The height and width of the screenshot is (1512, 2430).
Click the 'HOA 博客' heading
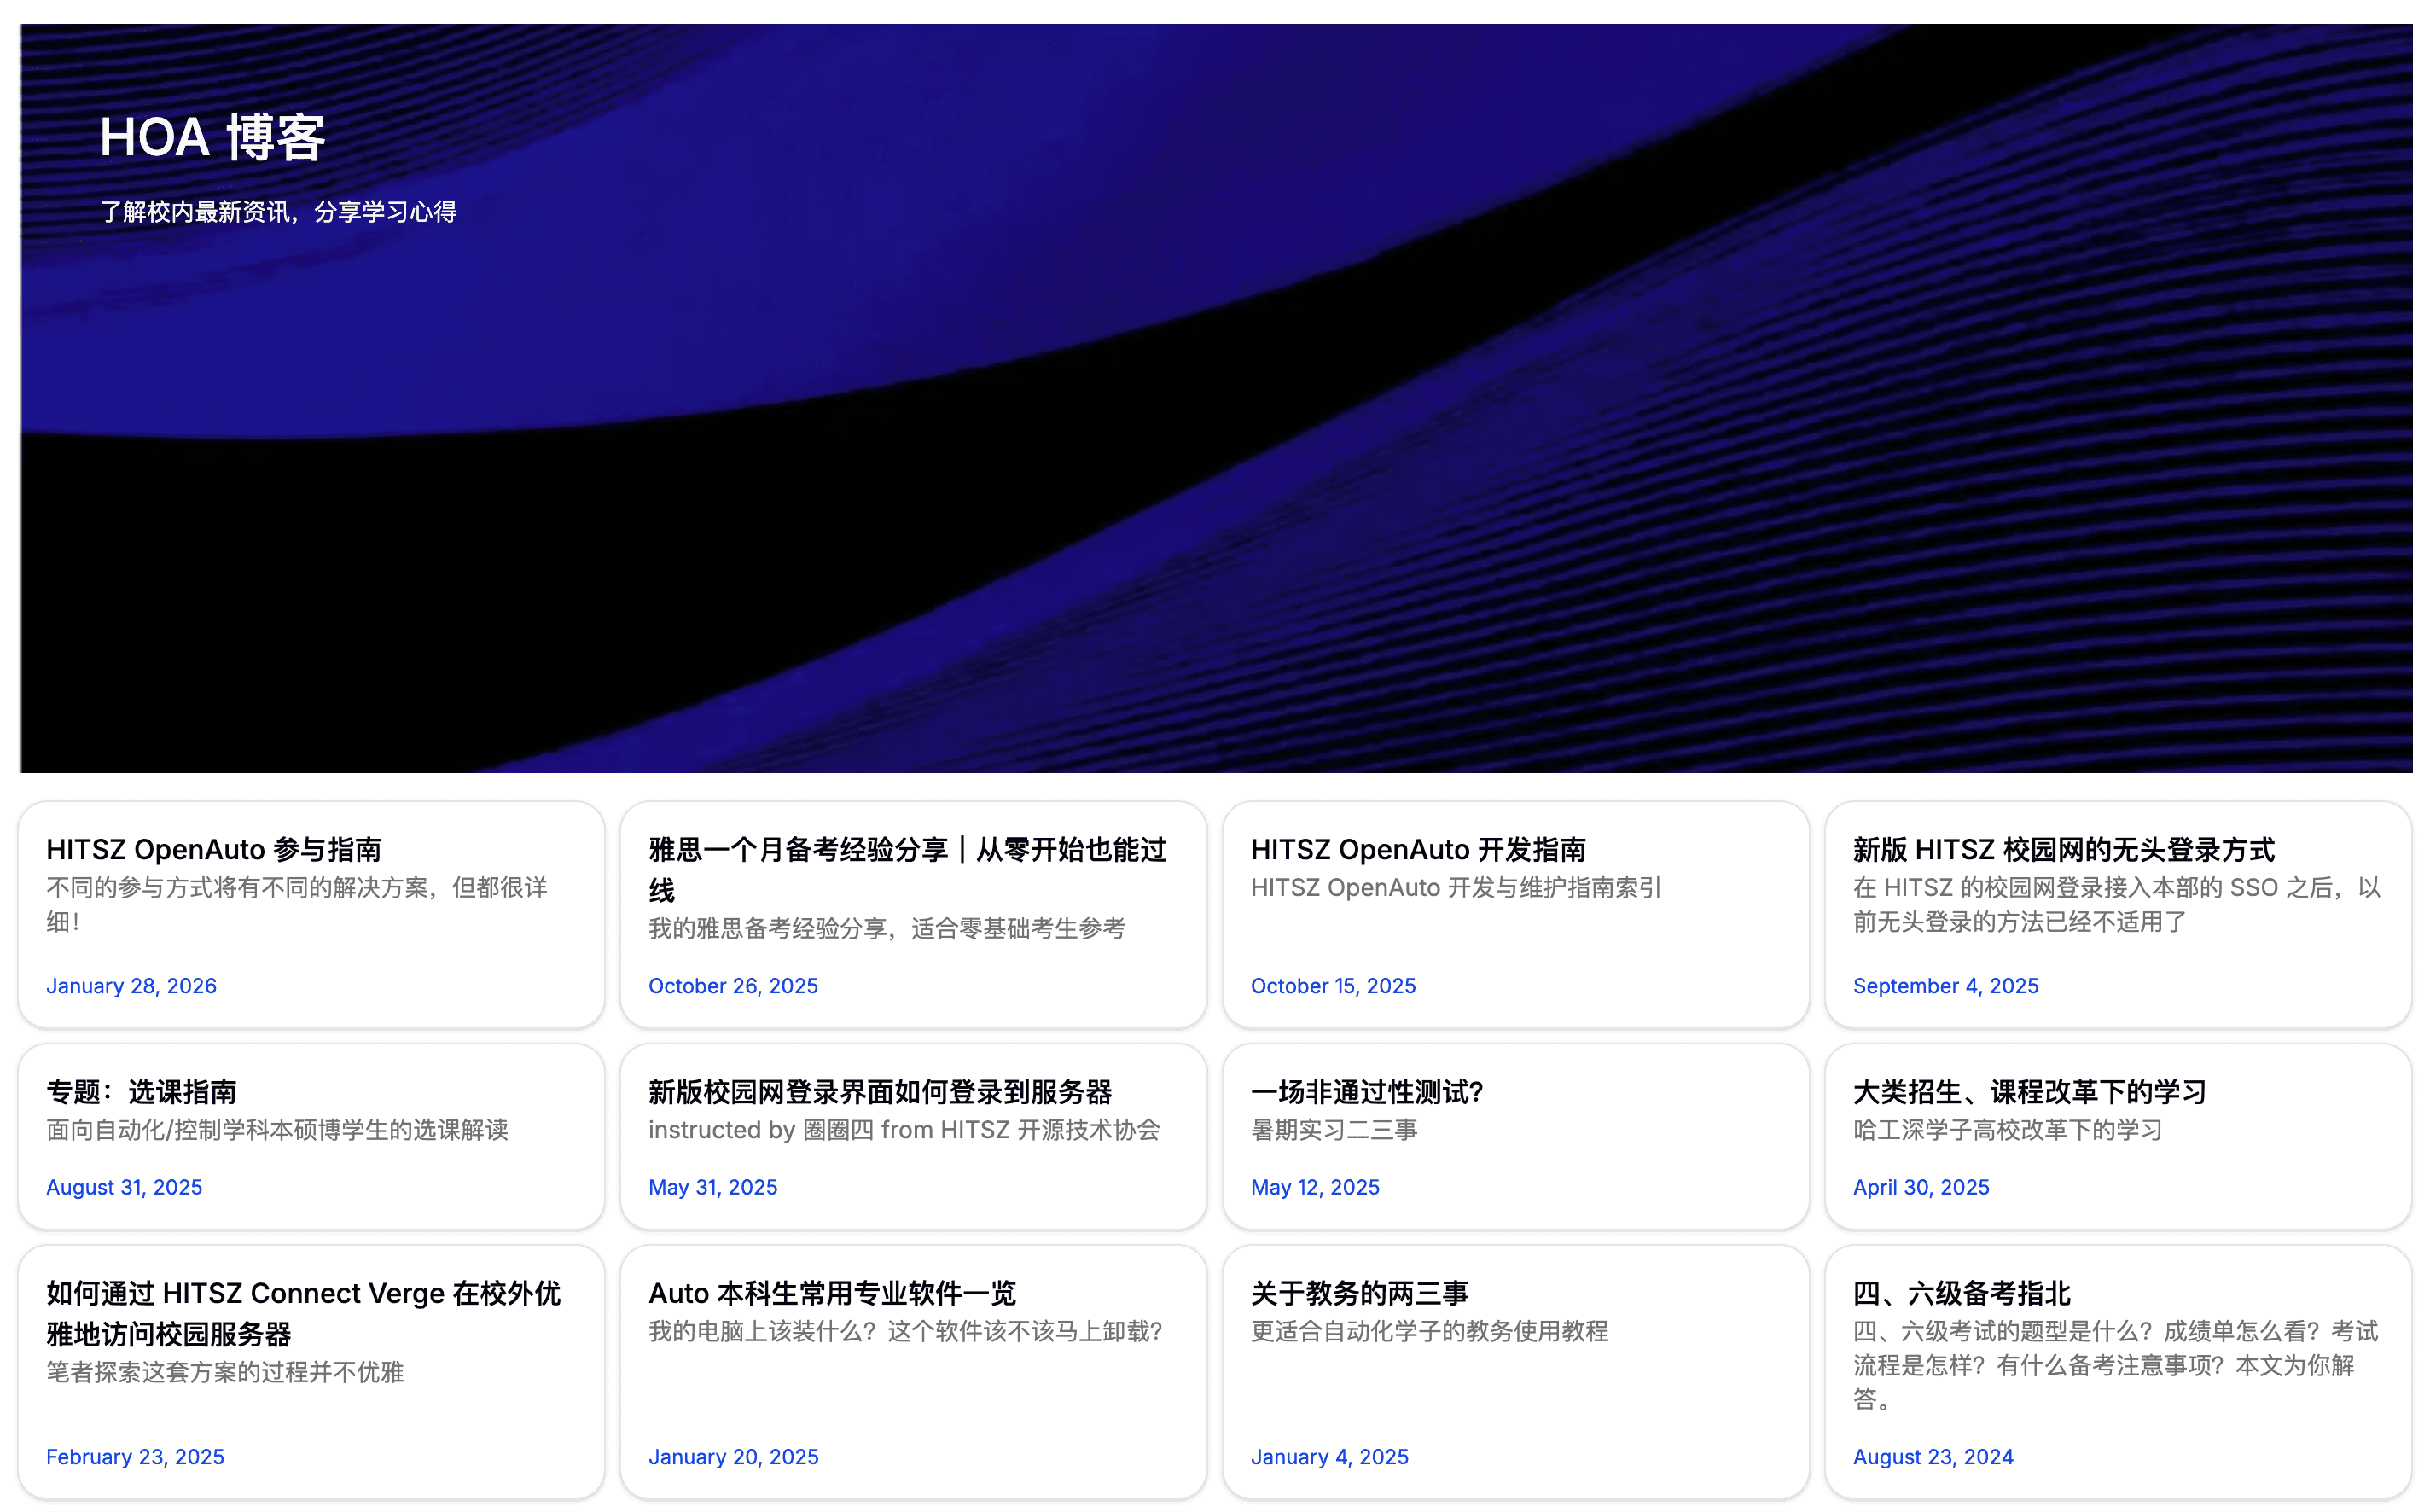pyautogui.click(x=212, y=137)
